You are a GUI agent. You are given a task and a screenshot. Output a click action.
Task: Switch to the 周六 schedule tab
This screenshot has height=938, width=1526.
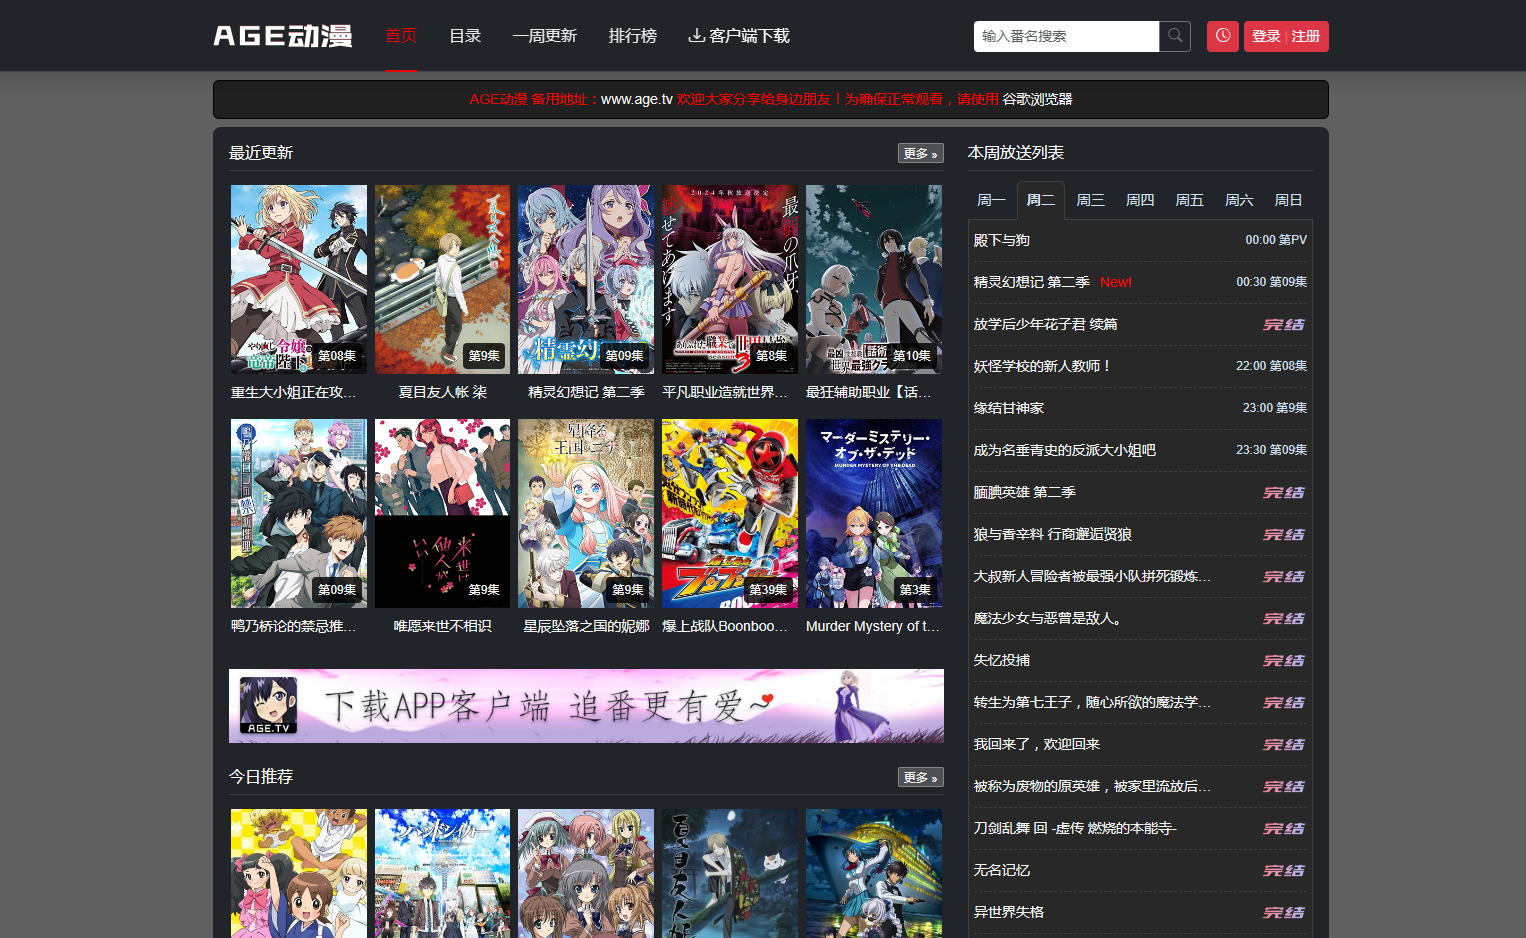point(1239,200)
